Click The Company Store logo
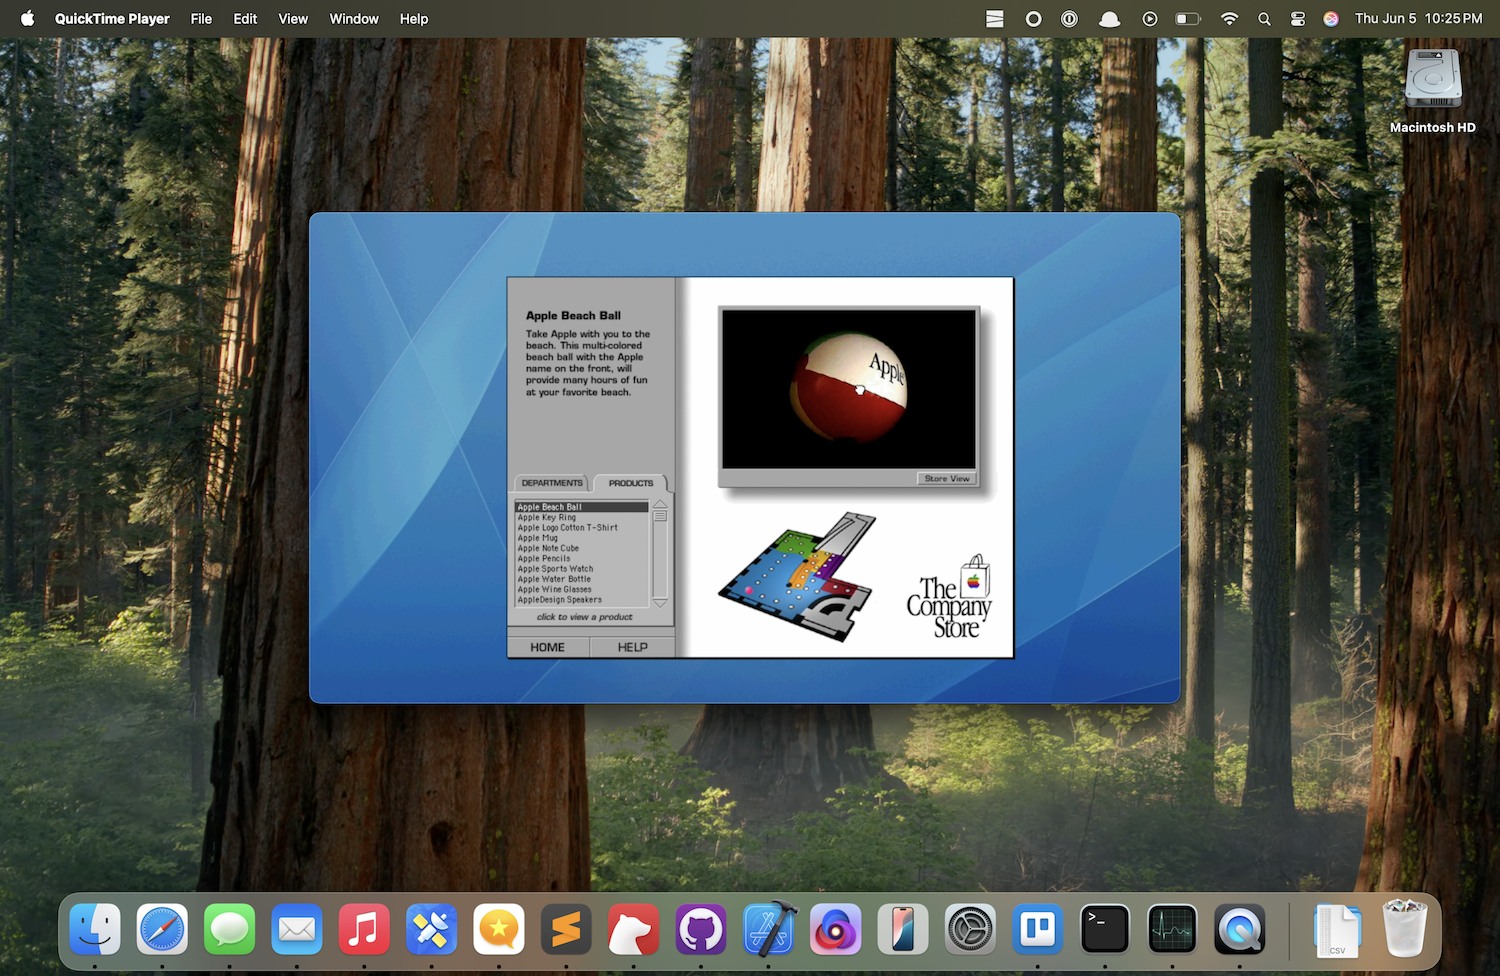This screenshot has width=1500, height=976. point(949,598)
